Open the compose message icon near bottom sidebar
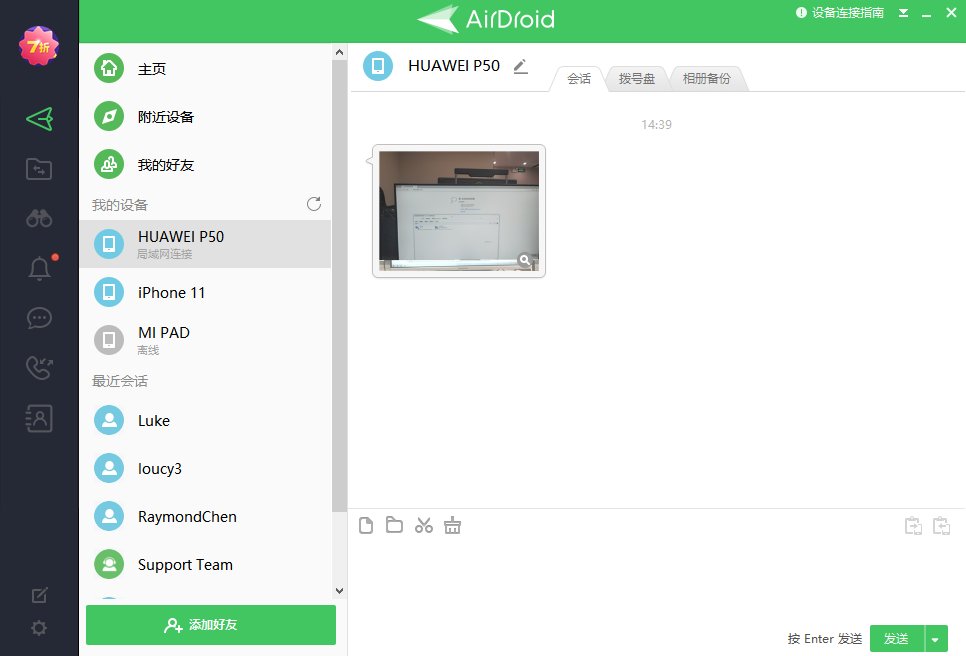966x656 pixels. pos(39,594)
